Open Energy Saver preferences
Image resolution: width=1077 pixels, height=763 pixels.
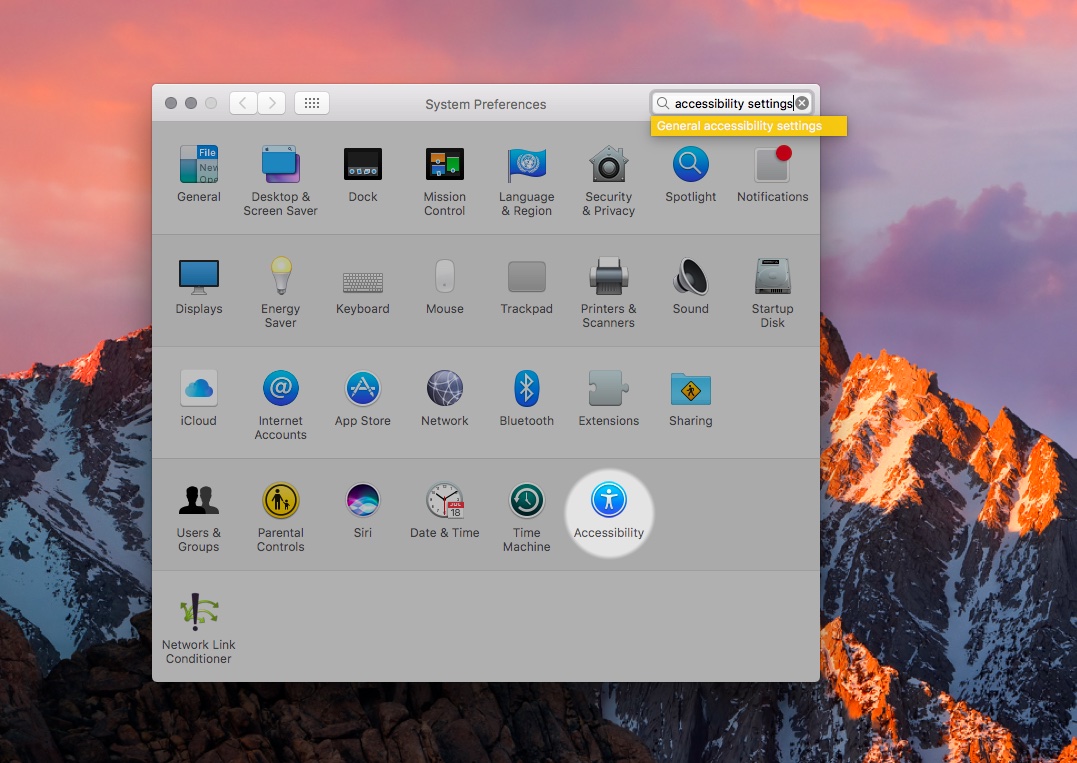(280, 277)
